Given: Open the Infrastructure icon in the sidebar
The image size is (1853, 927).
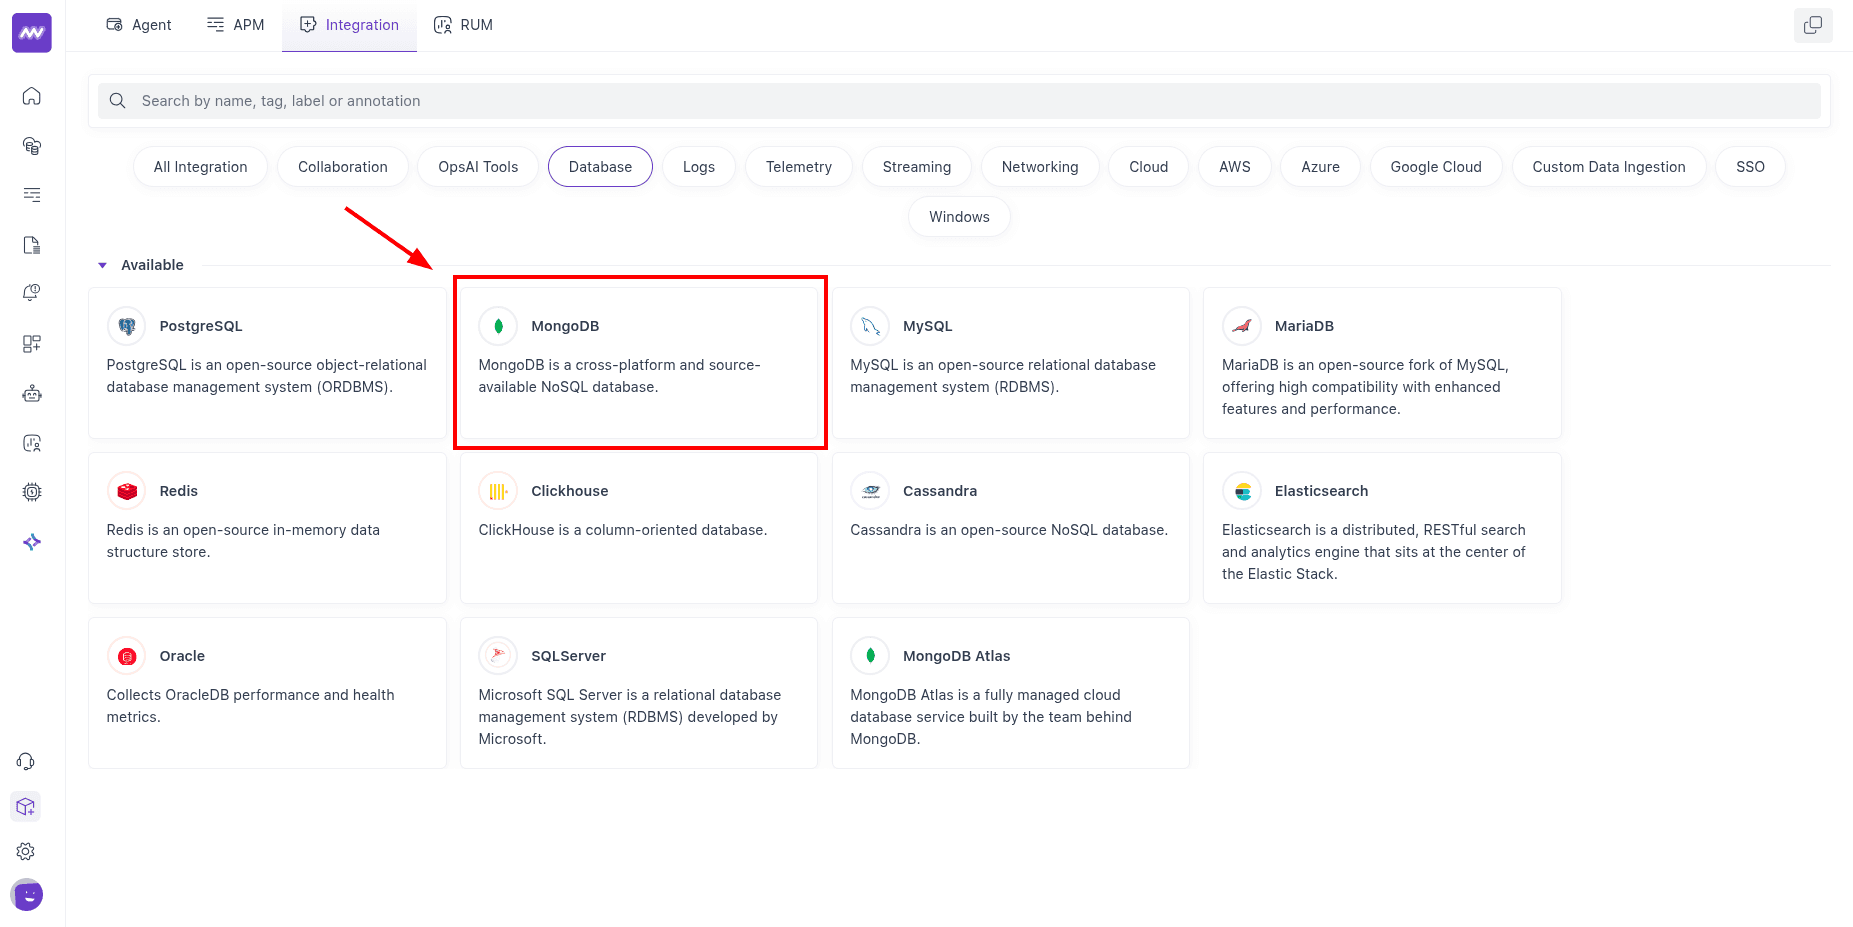Looking at the screenshot, I should [32, 146].
